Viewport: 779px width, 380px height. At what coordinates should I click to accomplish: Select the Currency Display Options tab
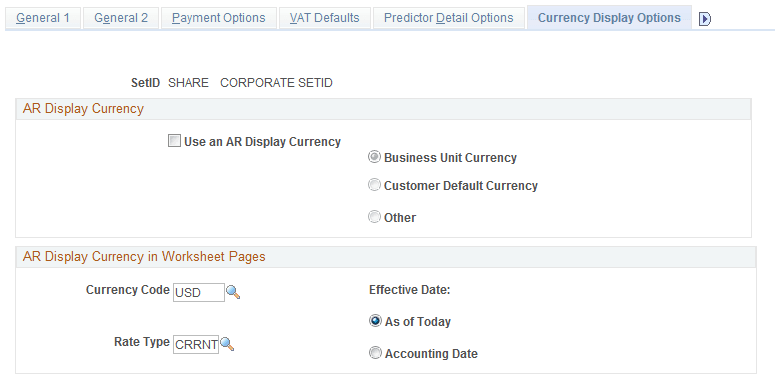coord(609,18)
